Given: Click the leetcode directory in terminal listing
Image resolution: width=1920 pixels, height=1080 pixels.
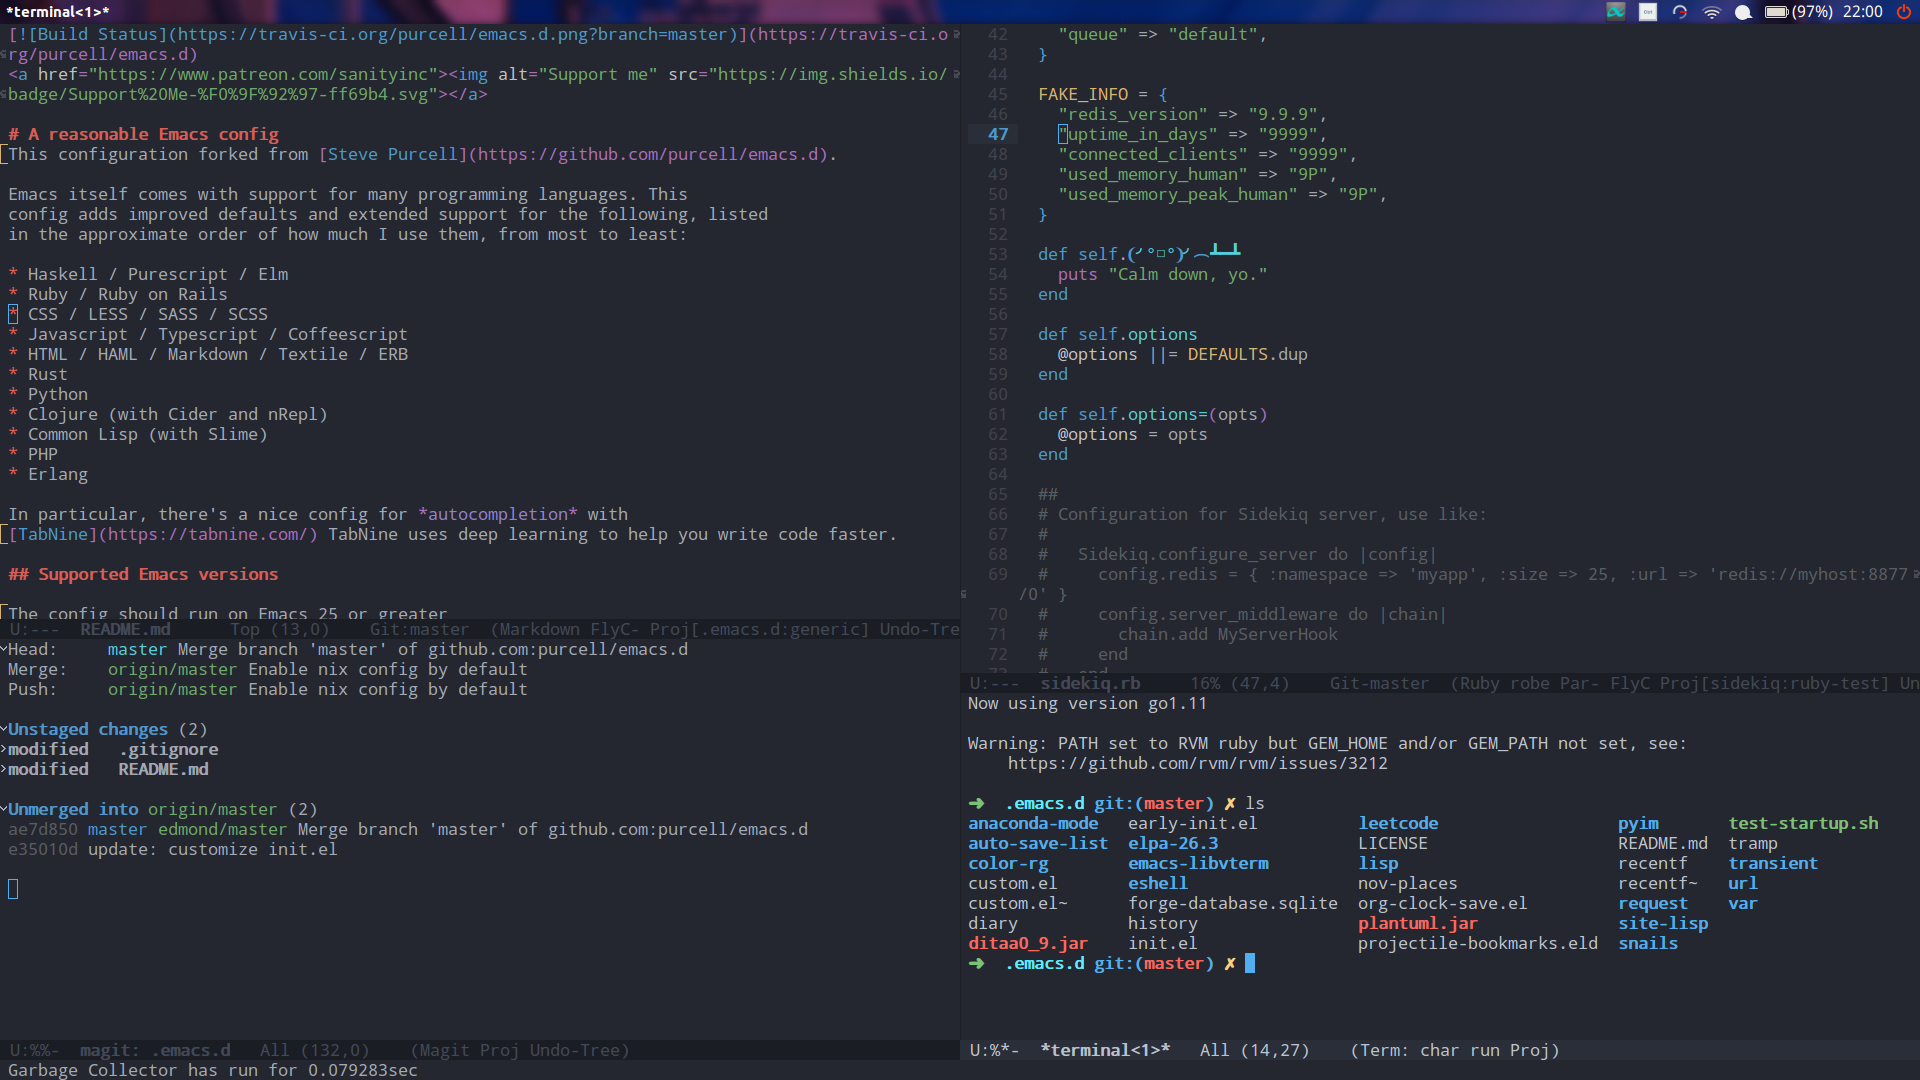Looking at the screenshot, I should click(1398, 823).
